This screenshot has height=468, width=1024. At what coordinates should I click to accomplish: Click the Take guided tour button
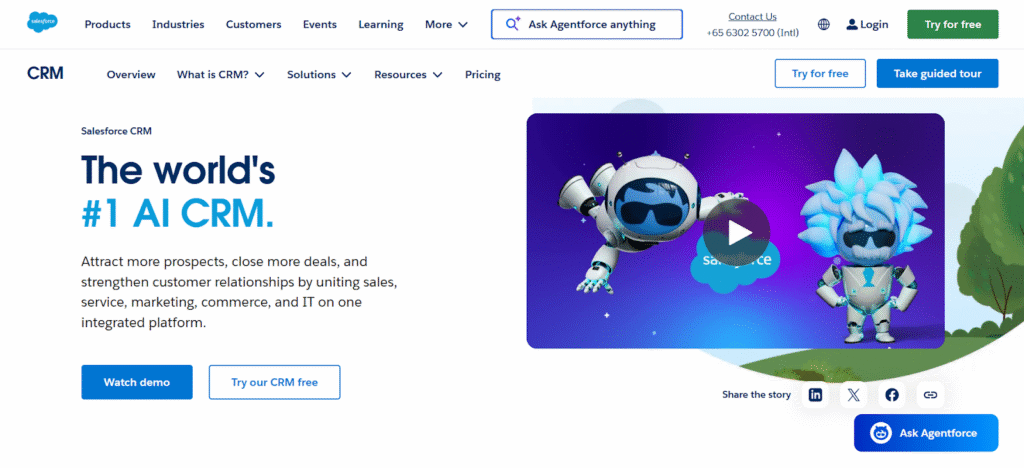[x=937, y=74]
